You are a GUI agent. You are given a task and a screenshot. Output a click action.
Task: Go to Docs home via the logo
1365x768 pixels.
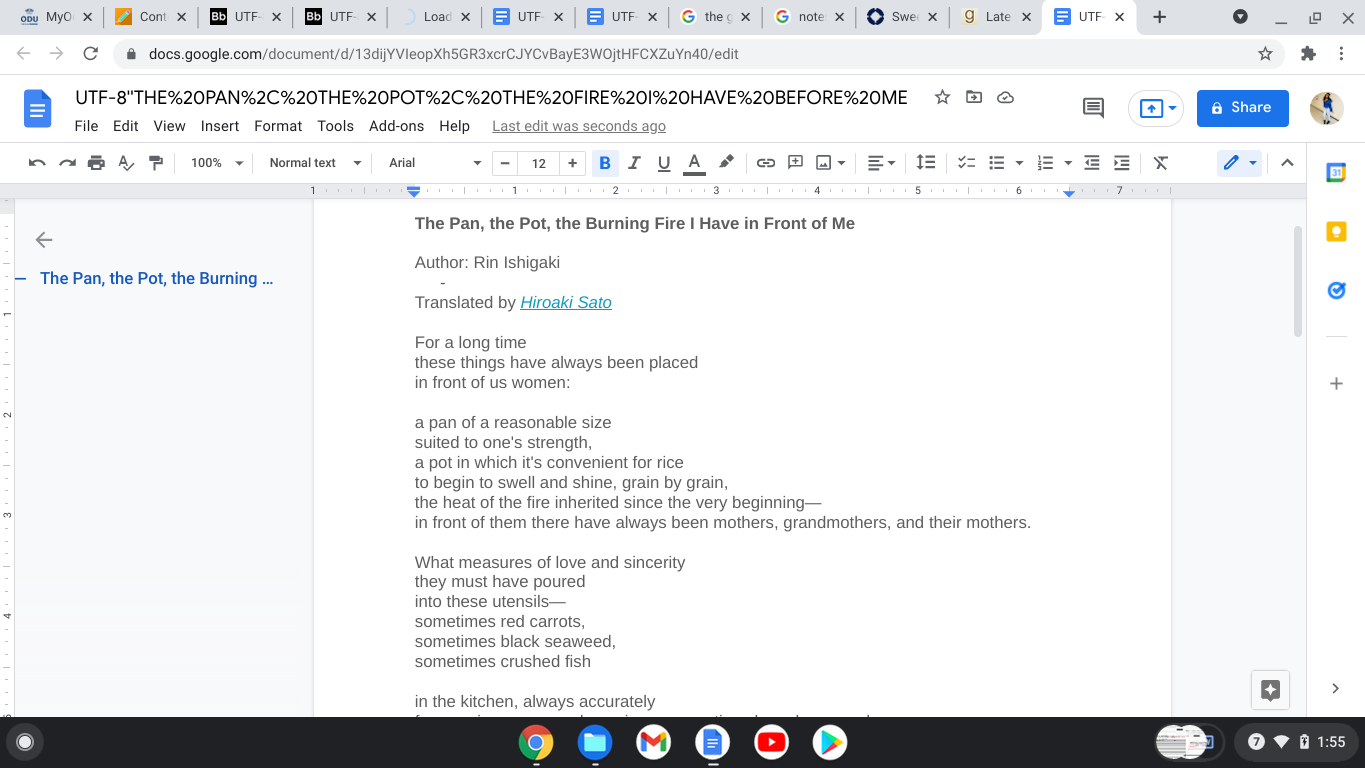click(38, 109)
